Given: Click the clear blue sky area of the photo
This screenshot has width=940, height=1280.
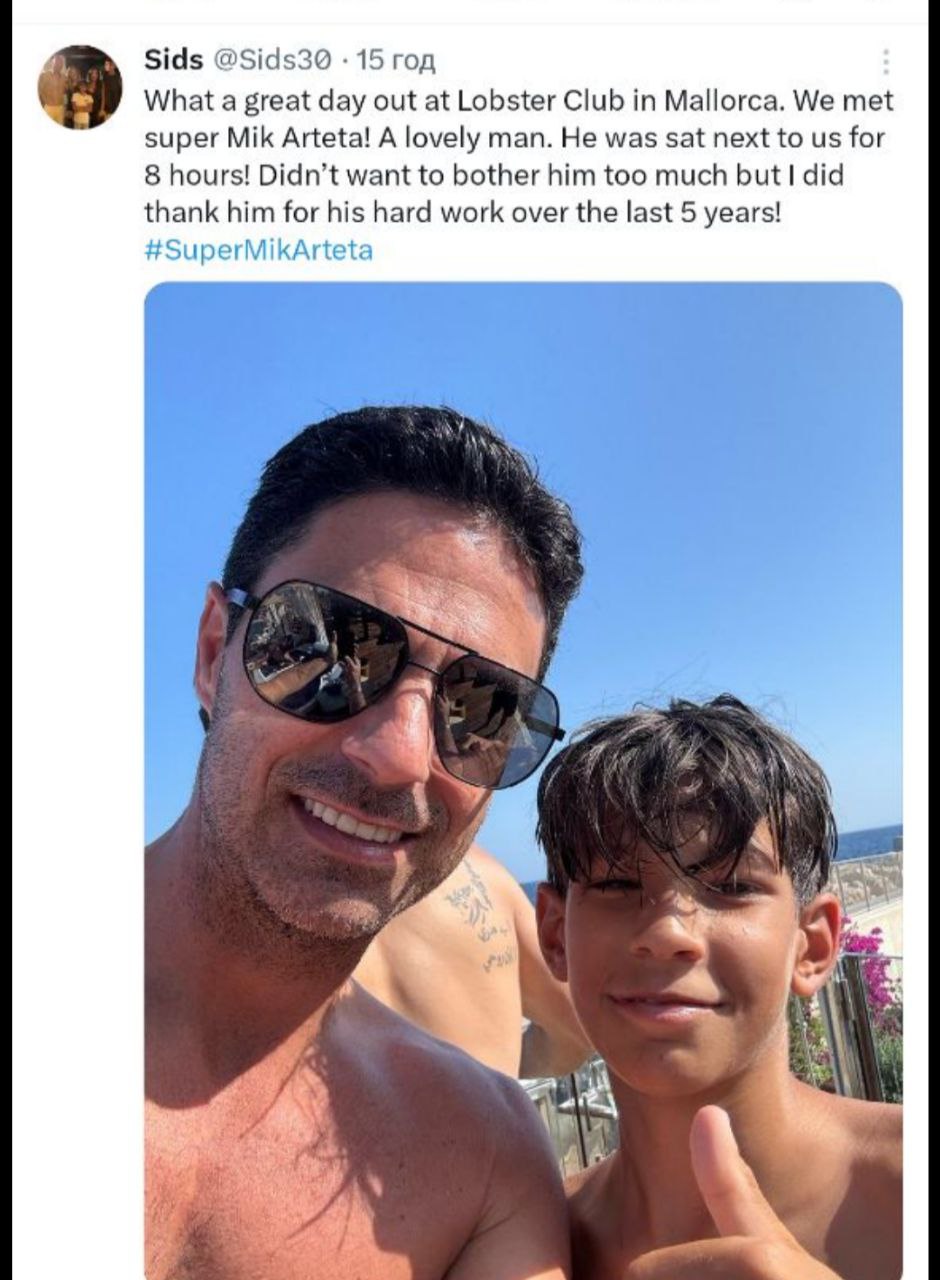Looking at the screenshot, I should [700, 450].
